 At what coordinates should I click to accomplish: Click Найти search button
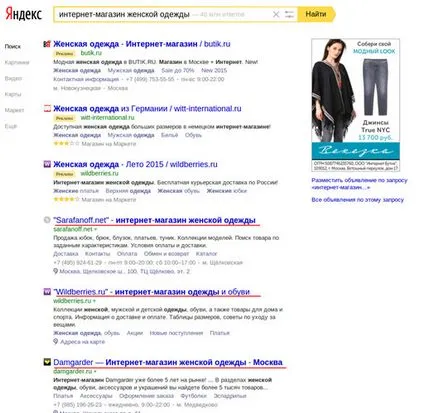click(316, 14)
